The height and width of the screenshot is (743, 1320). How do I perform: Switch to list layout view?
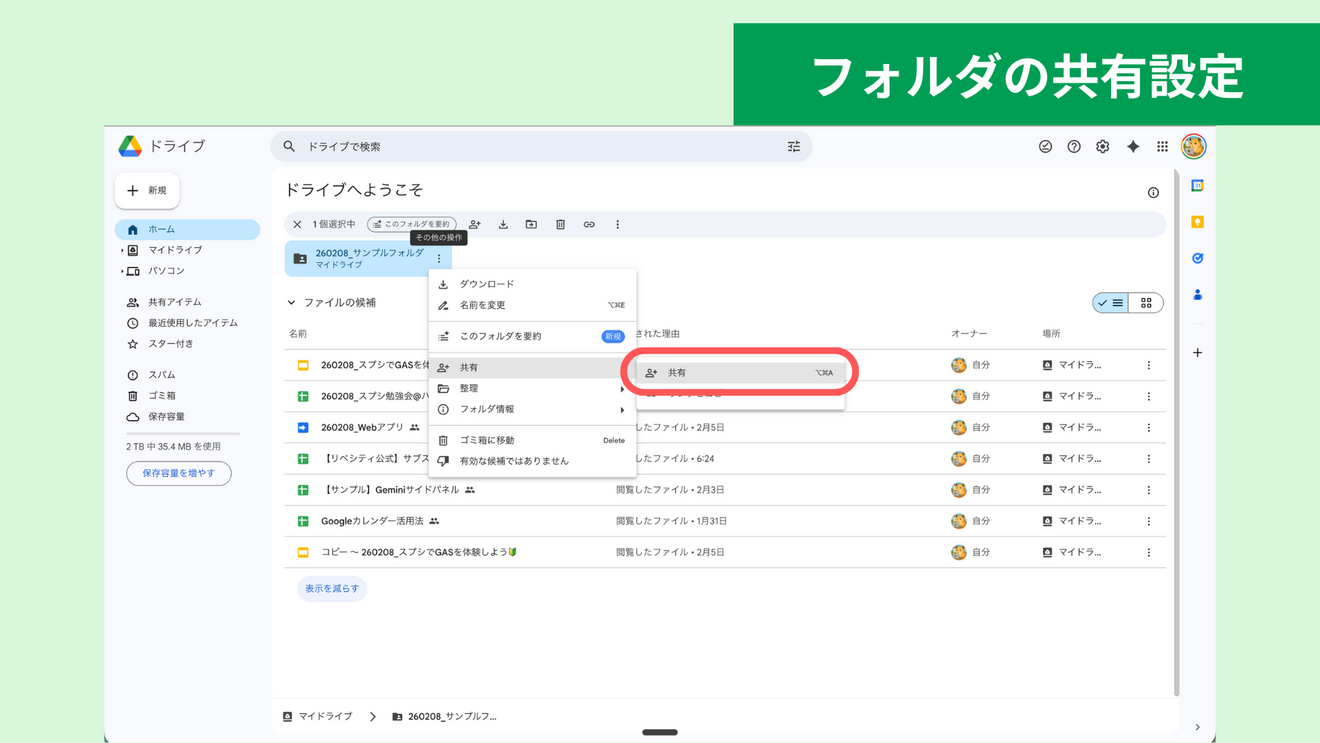[1111, 303]
